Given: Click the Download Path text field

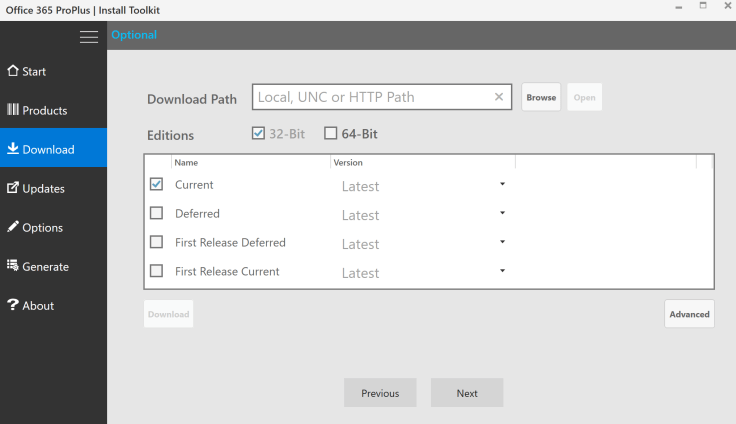Looking at the screenshot, I should [x=372, y=97].
